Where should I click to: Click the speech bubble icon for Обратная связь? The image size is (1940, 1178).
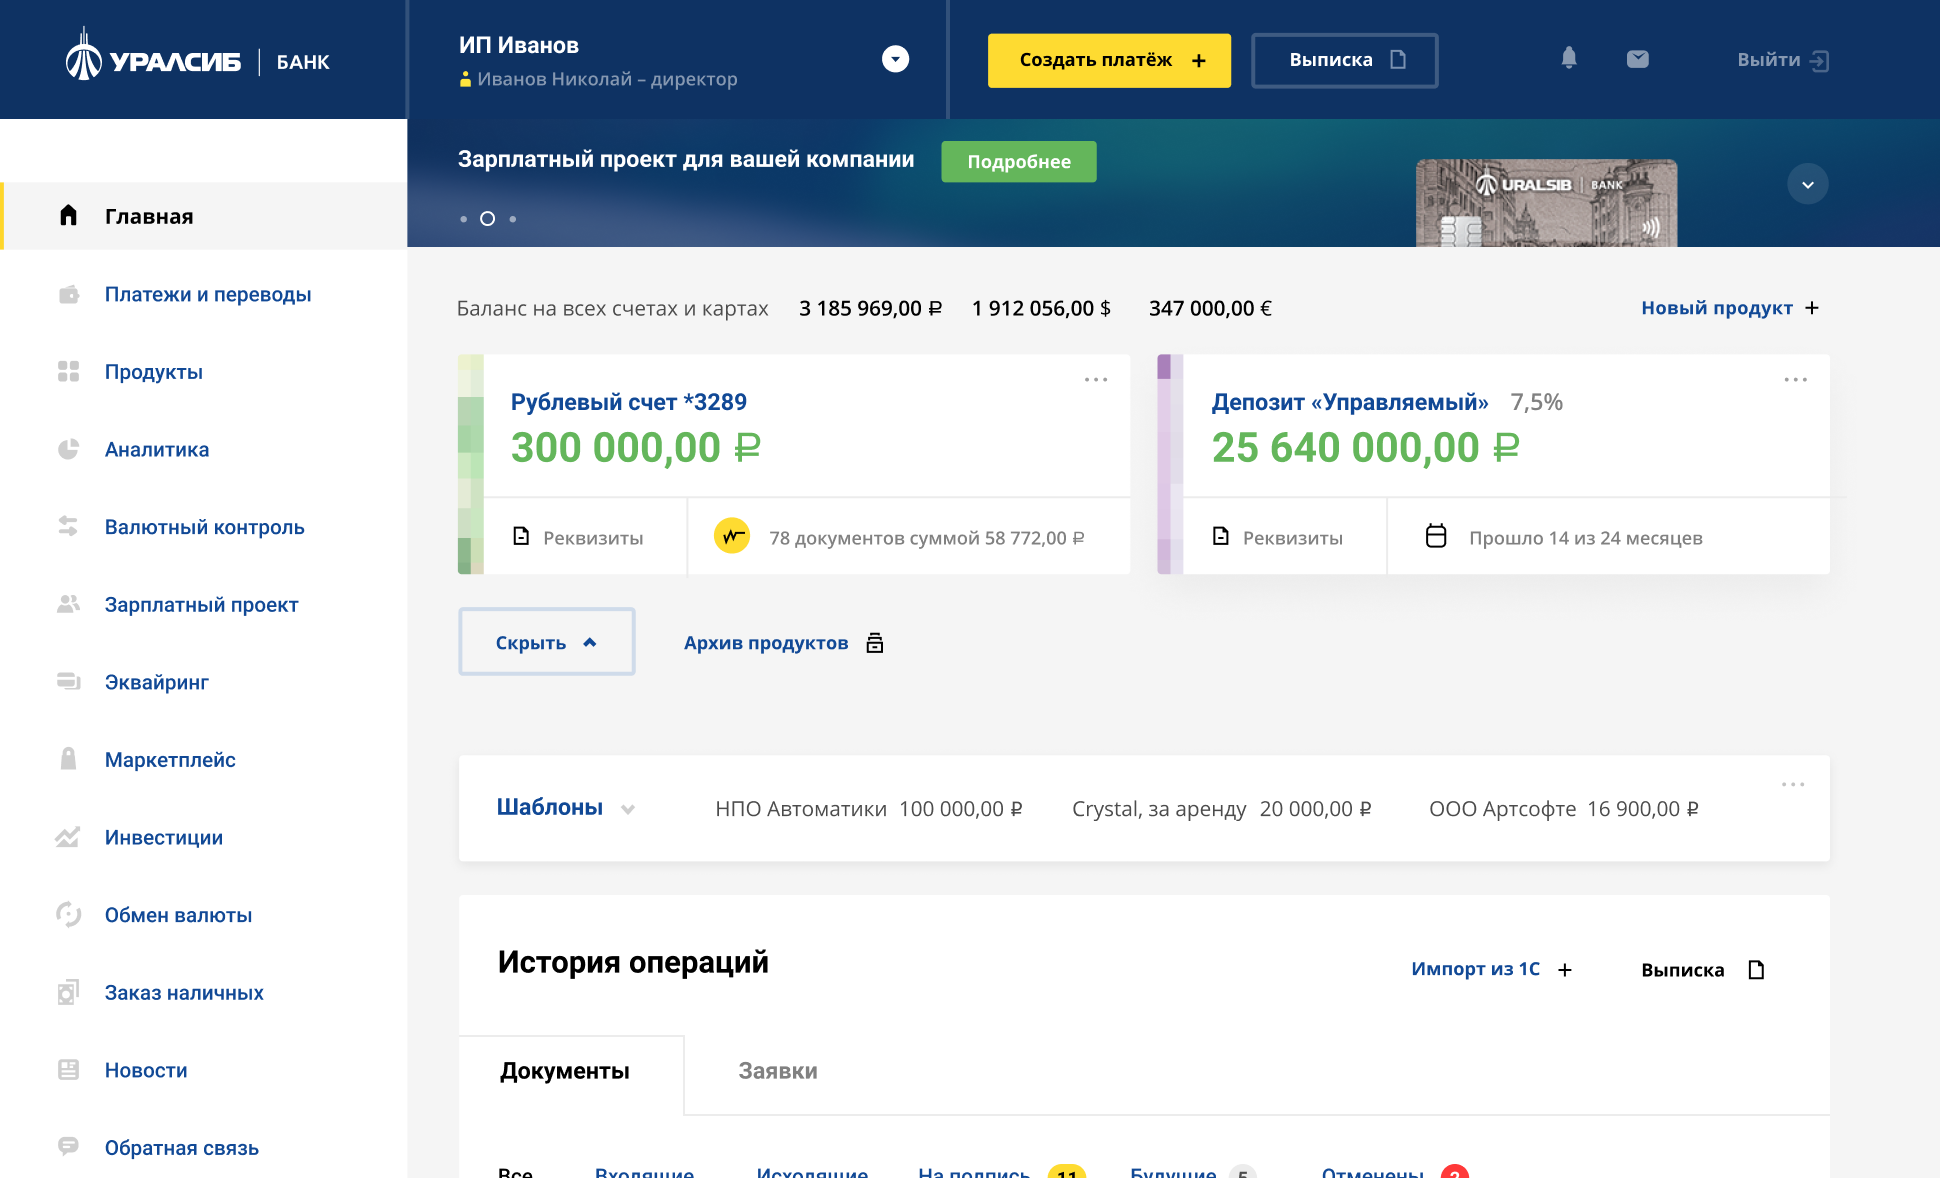click(68, 1146)
